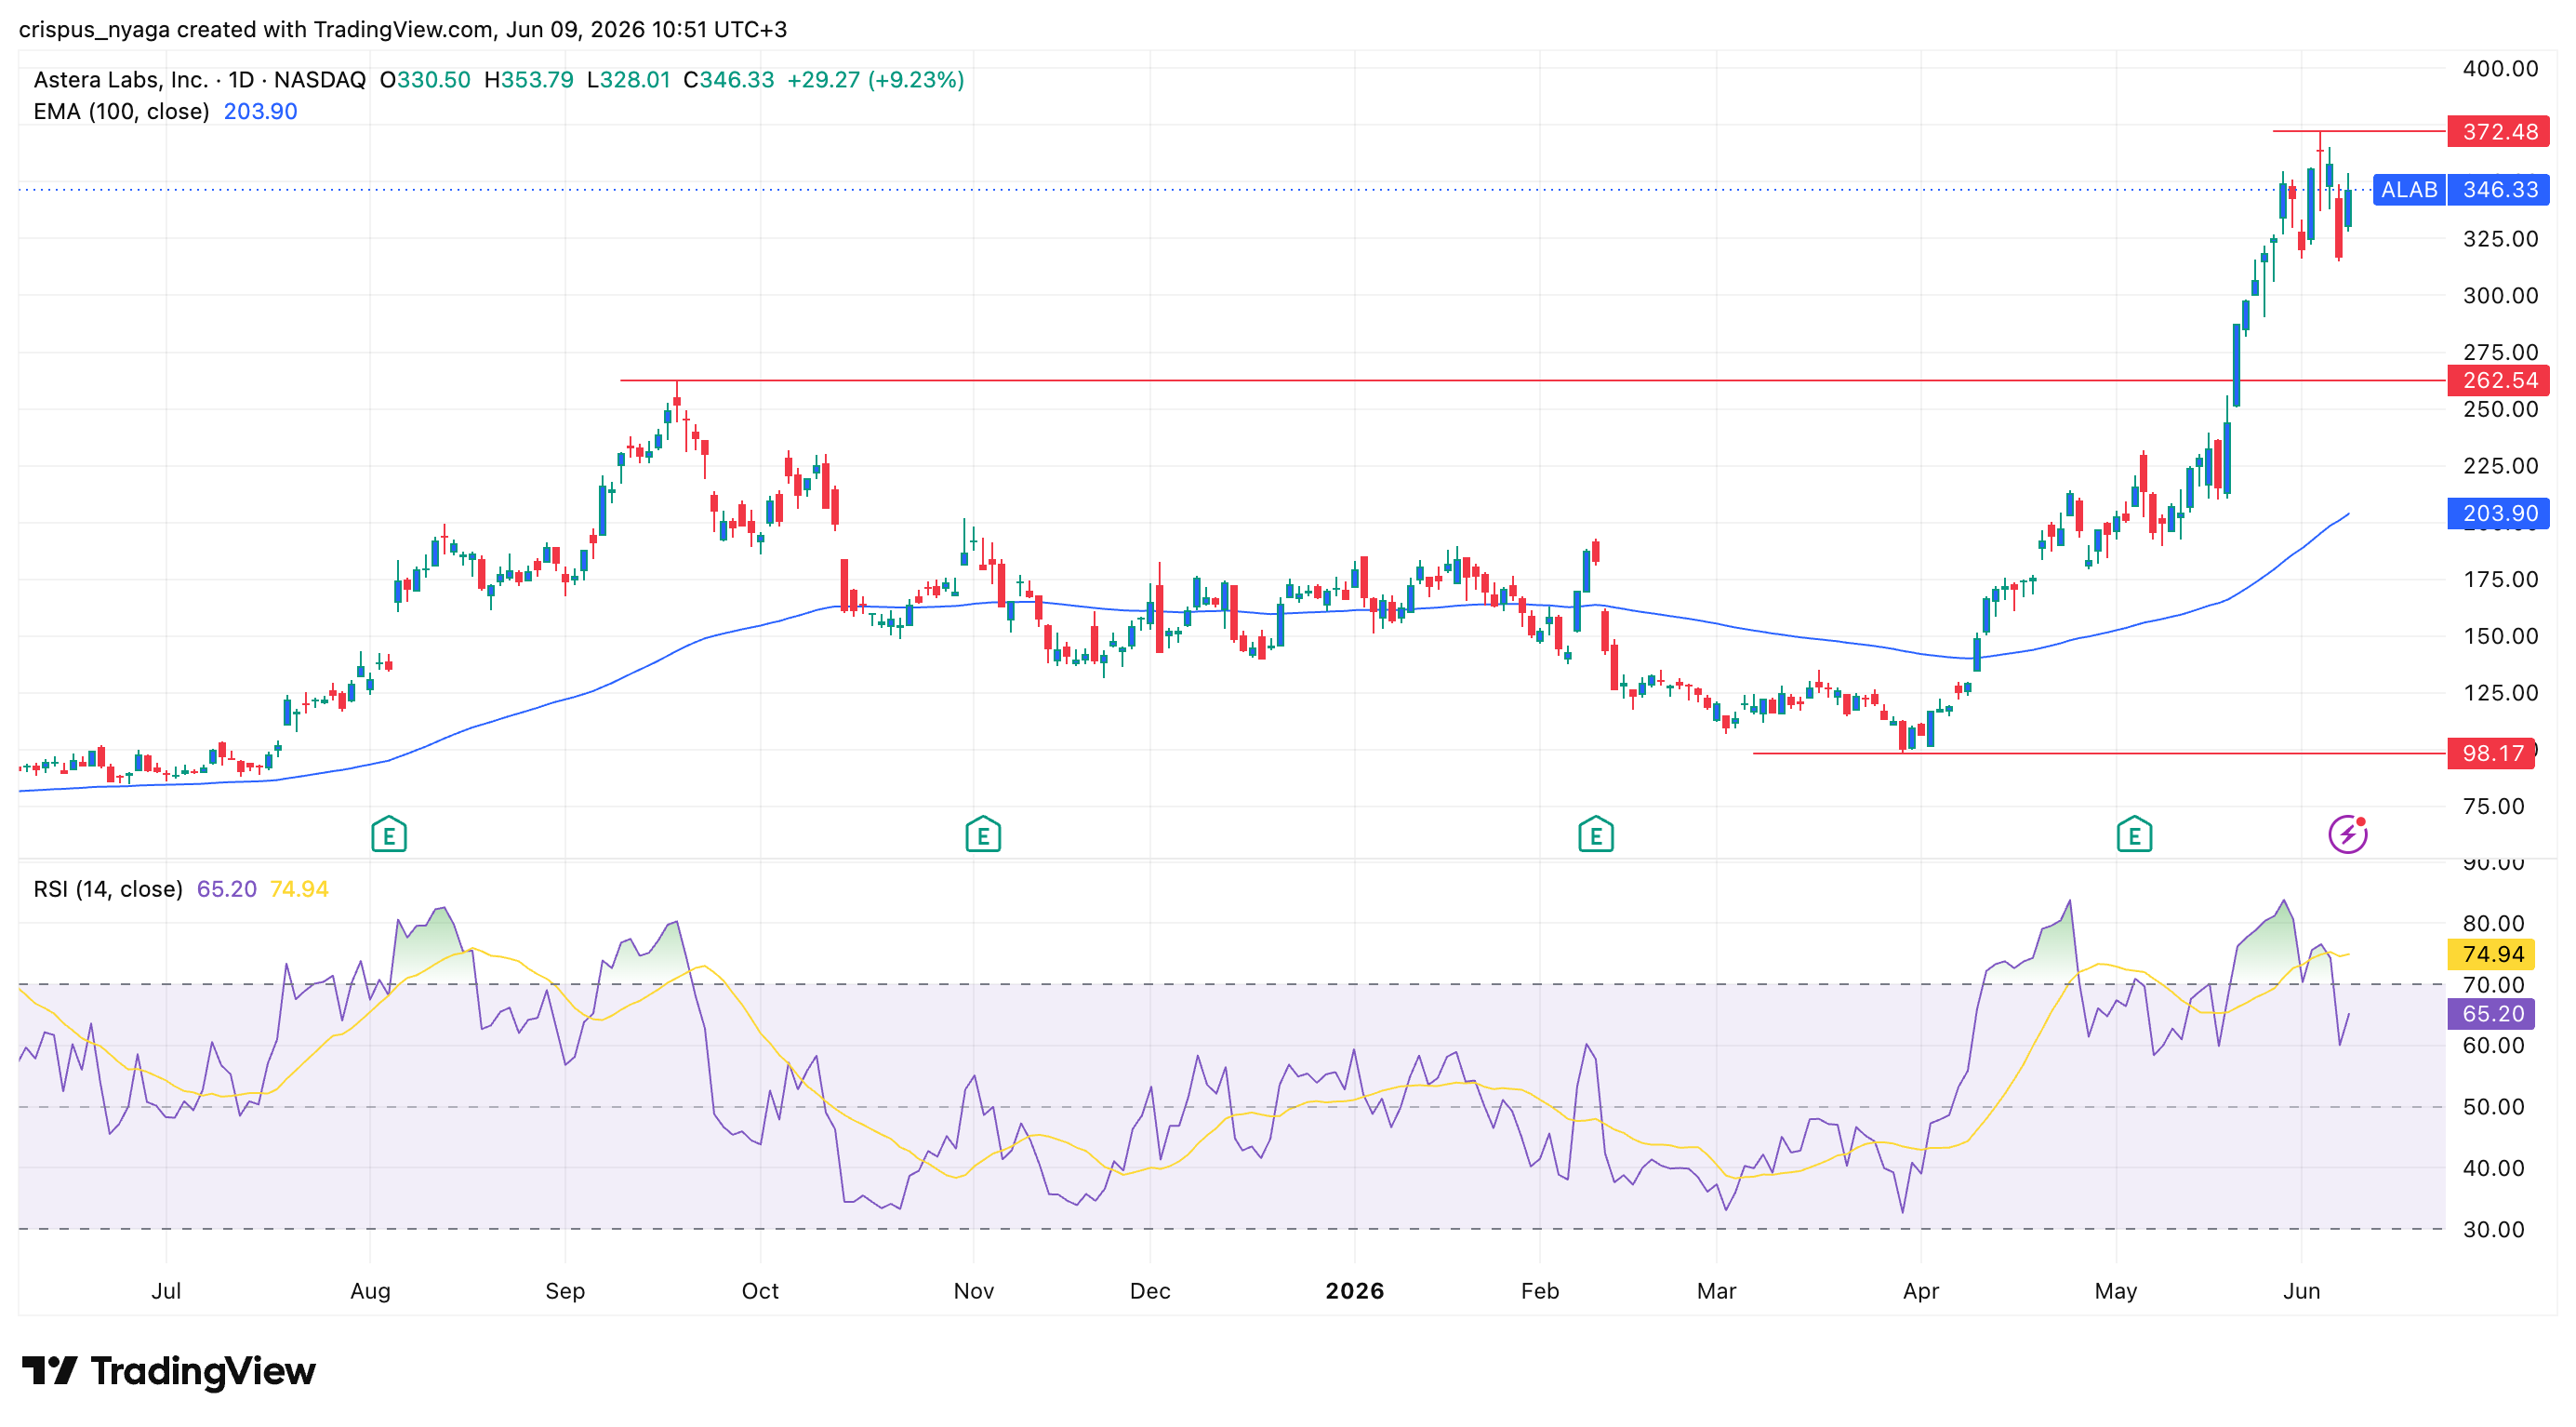Click the Oct month axis label
2576x1427 pixels.
coord(760,1291)
